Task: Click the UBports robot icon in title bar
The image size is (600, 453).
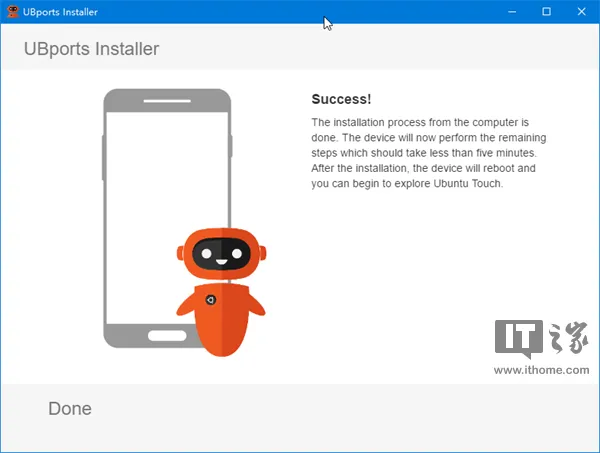Action: [x=13, y=11]
